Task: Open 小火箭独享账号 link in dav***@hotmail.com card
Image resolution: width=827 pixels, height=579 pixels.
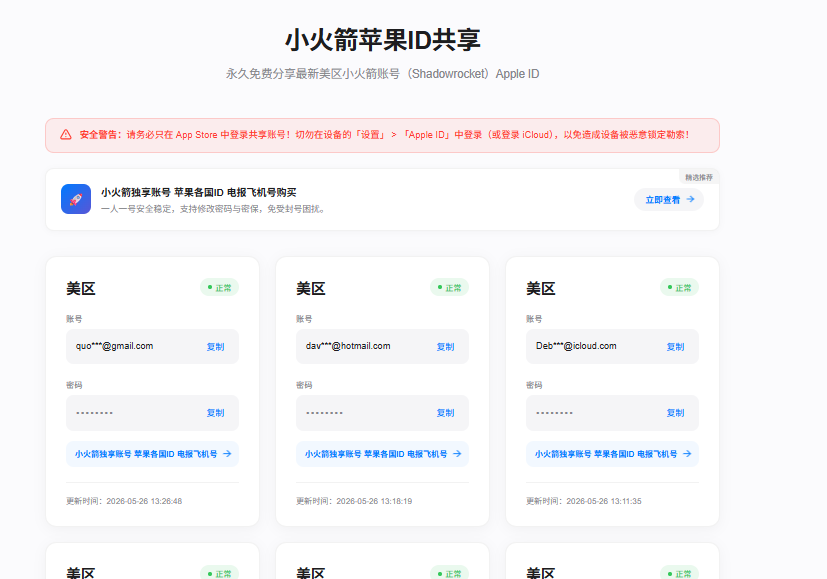Action: 382,454
